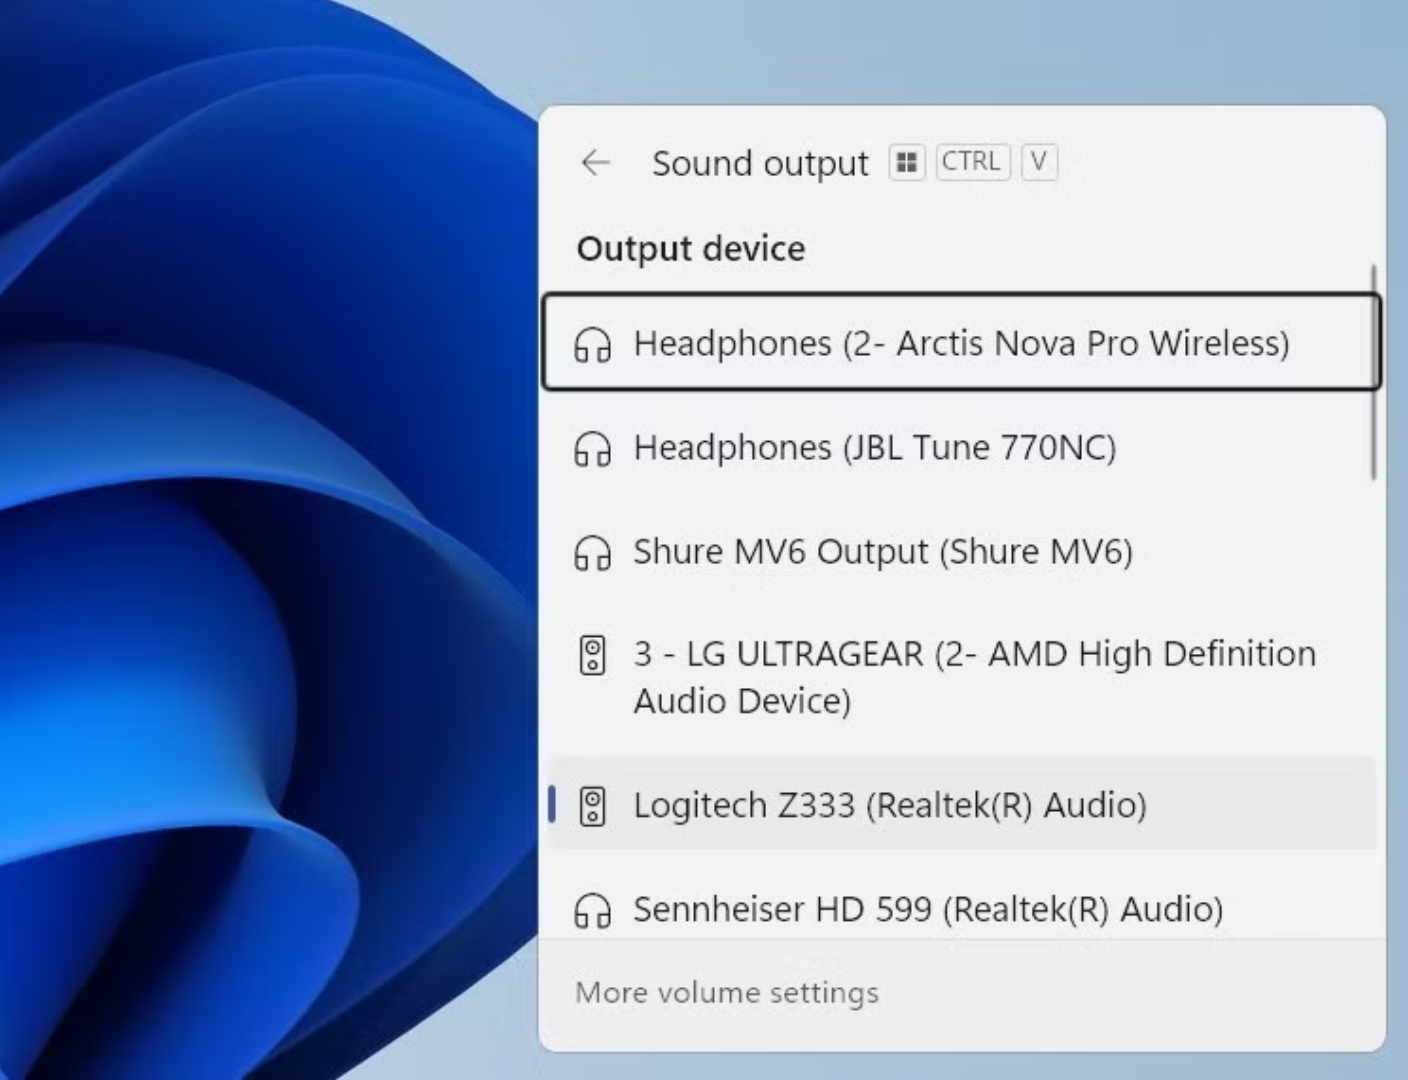Click the back arrow beside Sound output

[x=596, y=162]
